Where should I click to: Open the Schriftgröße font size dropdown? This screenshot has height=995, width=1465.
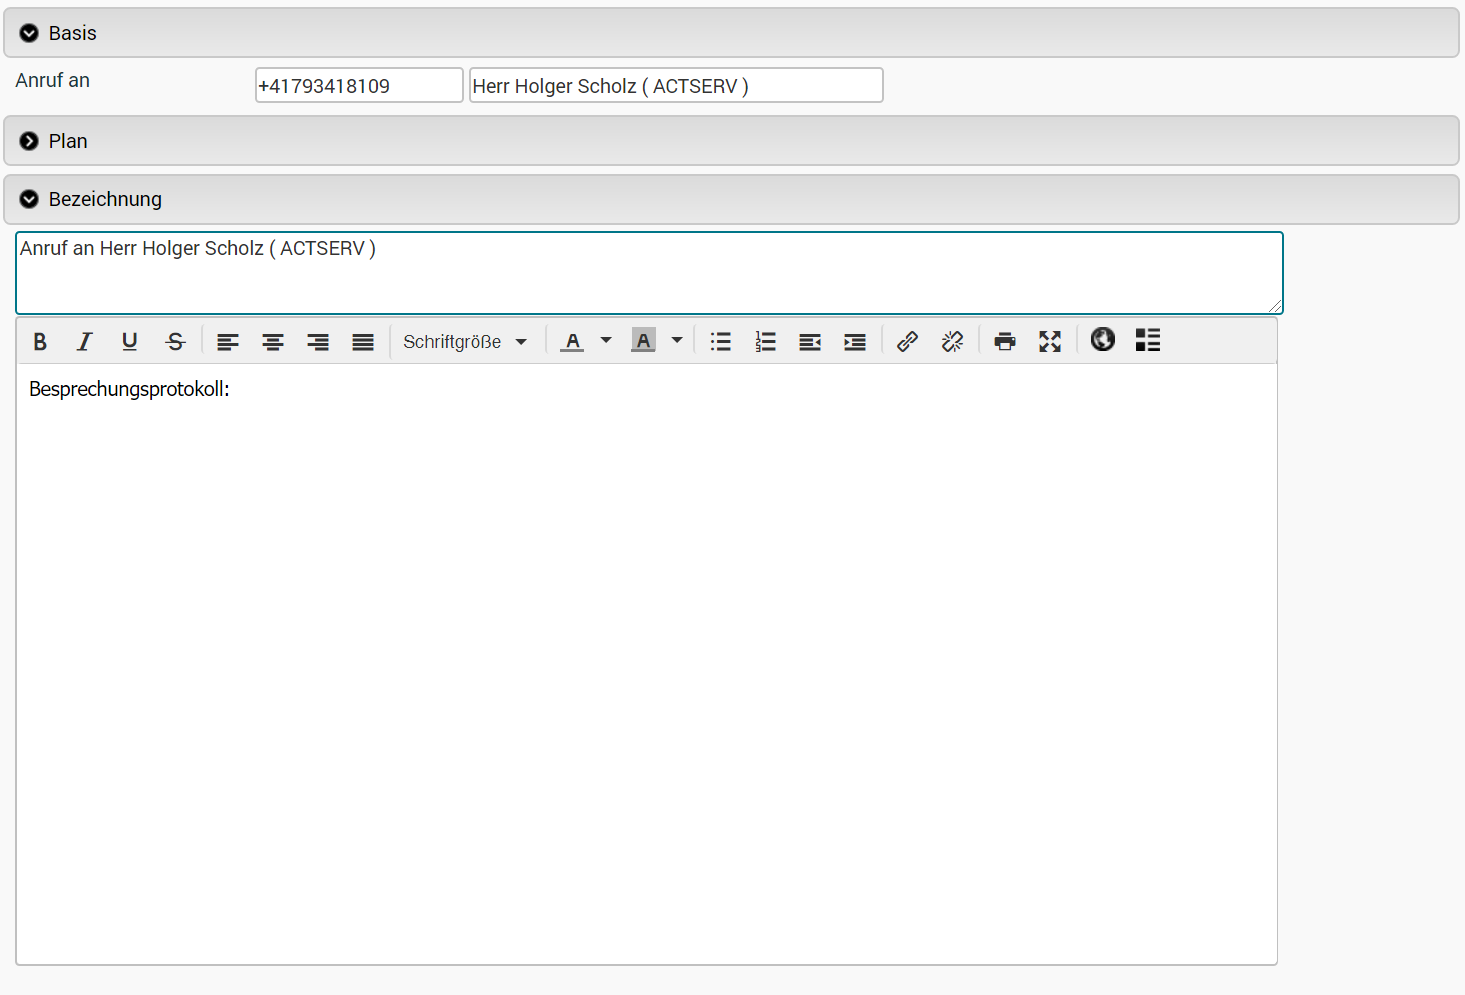coord(465,342)
